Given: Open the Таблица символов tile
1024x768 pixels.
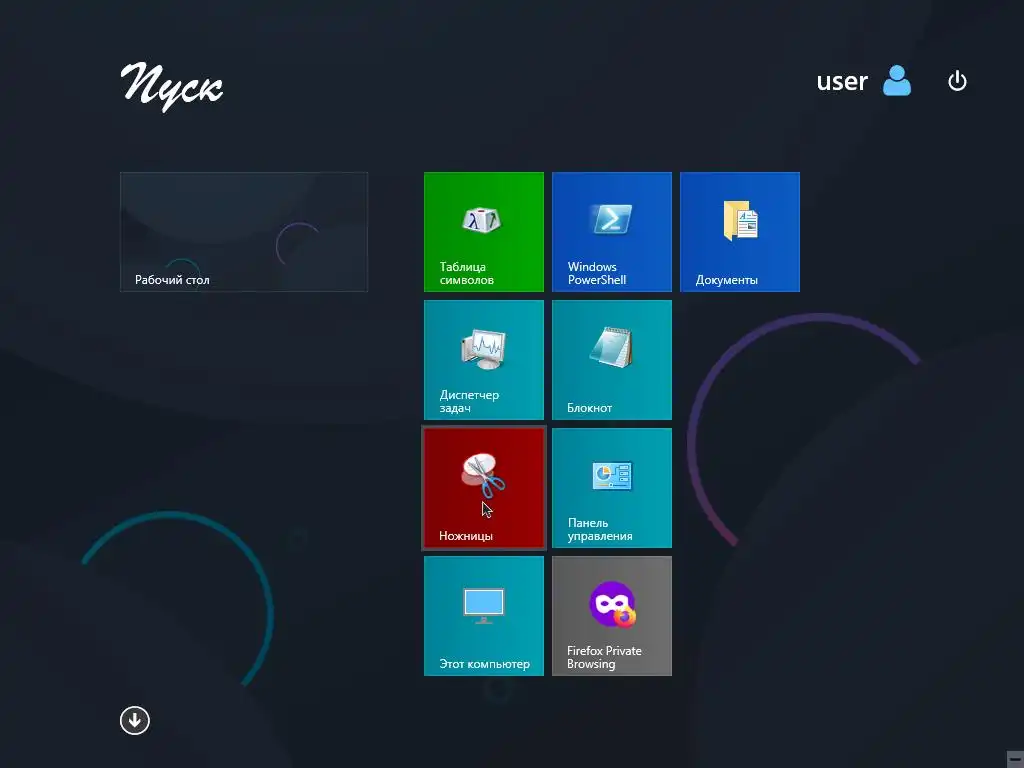Looking at the screenshot, I should click(483, 232).
